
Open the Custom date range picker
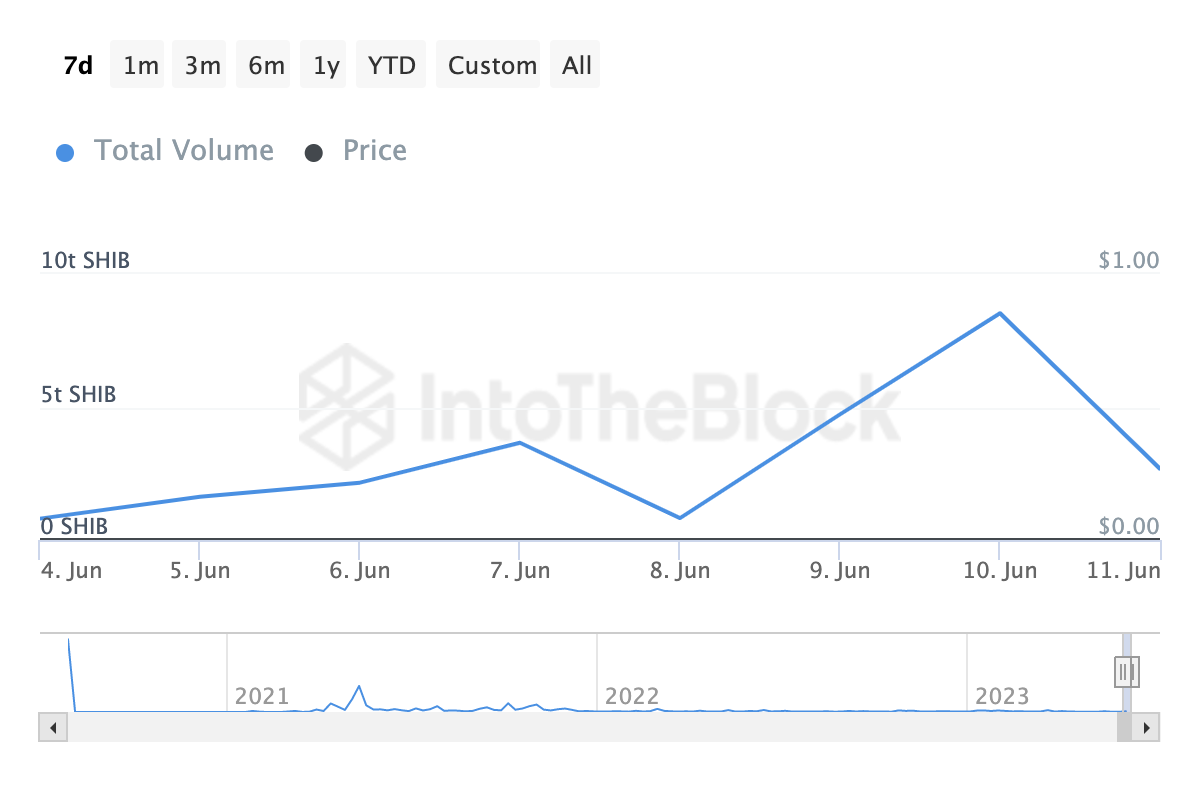click(492, 66)
